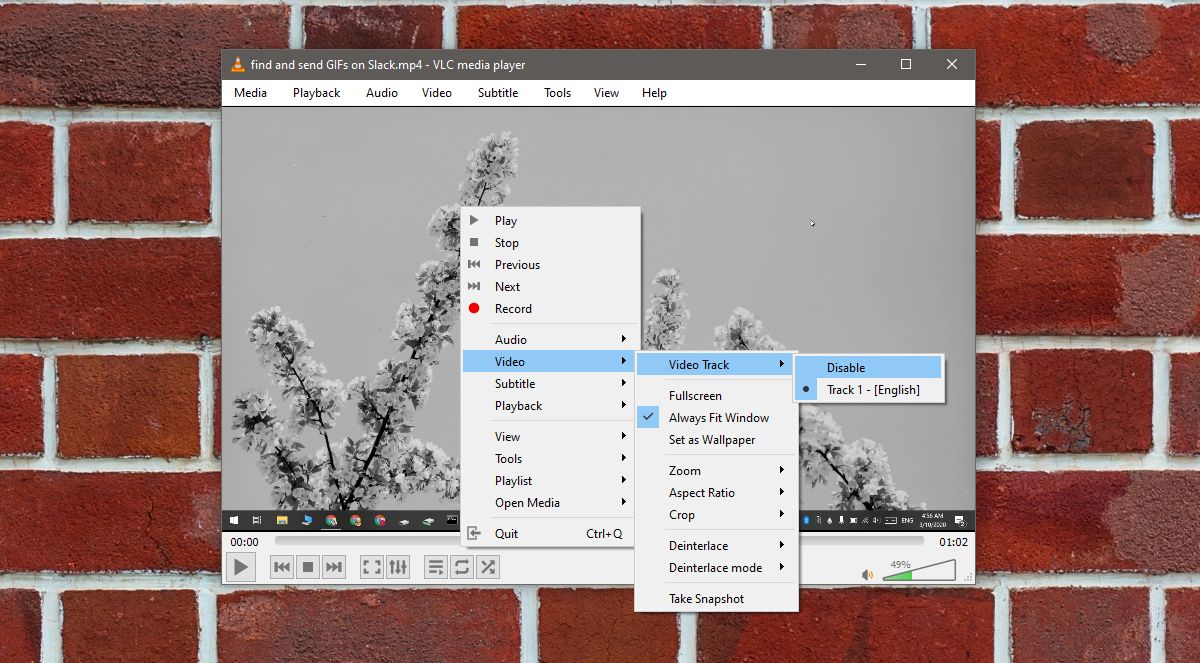Choose Fullscreen in the Video submenu
This screenshot has height=663, width=1200.
tap(717, 396)
